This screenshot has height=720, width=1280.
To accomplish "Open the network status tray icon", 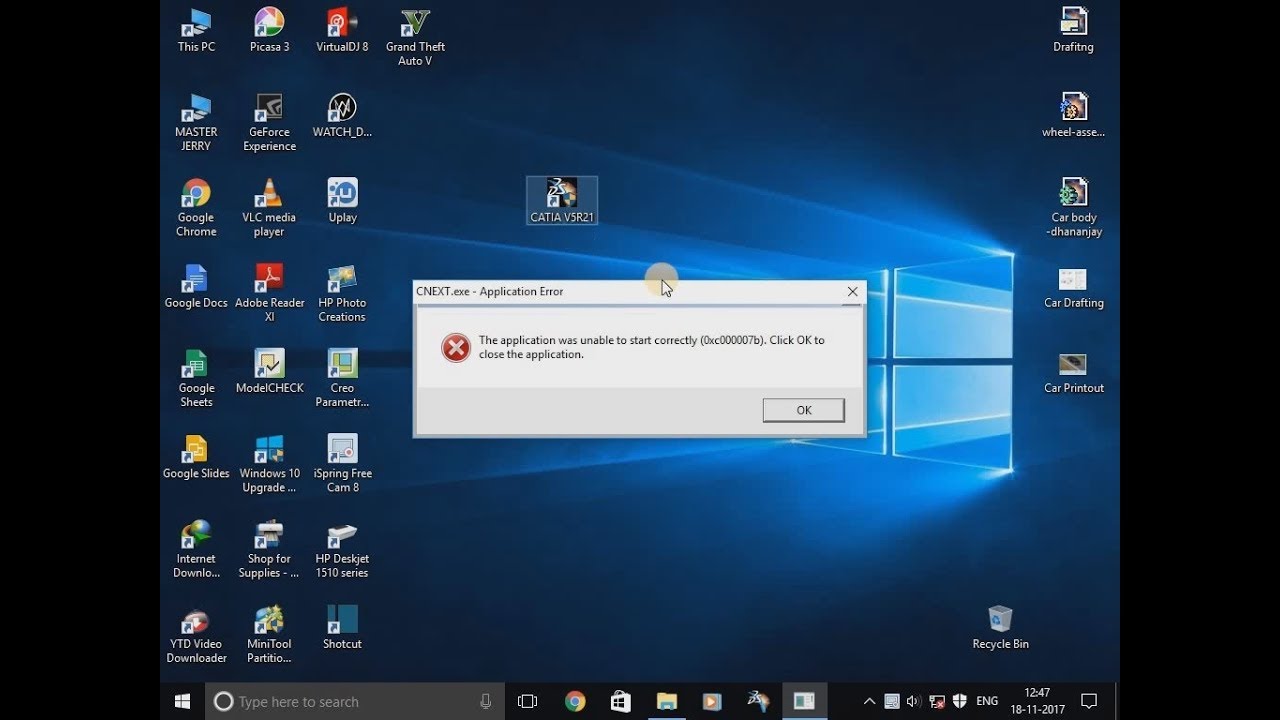I will pos(937,701).
